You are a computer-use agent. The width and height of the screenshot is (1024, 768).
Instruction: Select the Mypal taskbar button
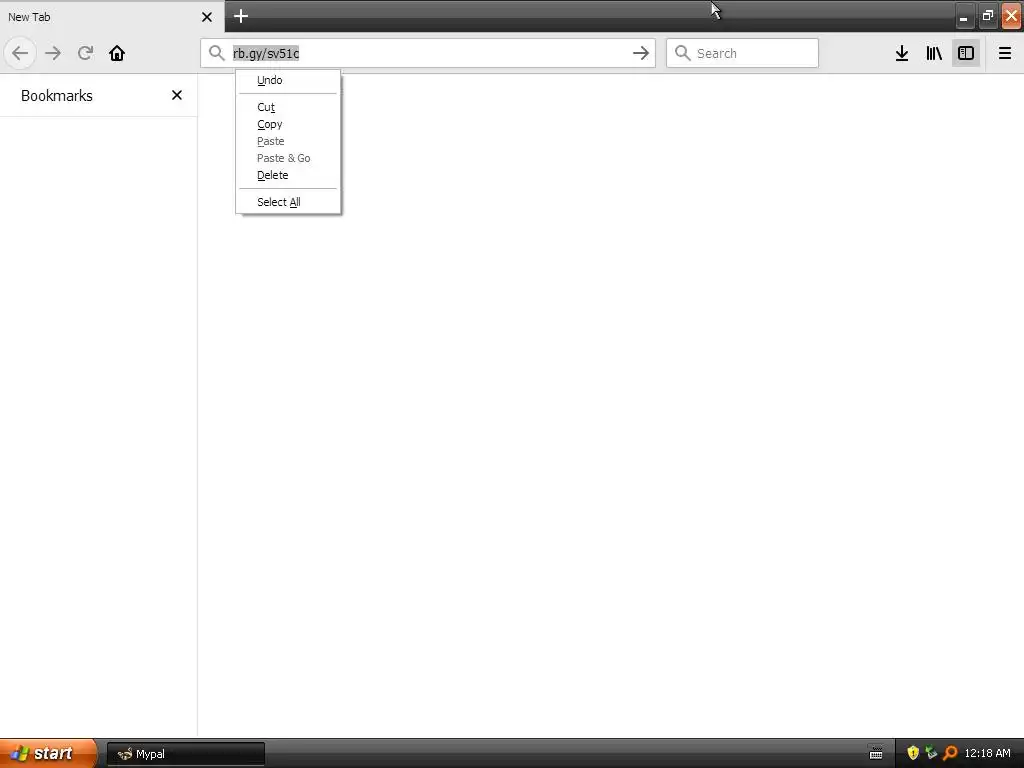(186, 754)
